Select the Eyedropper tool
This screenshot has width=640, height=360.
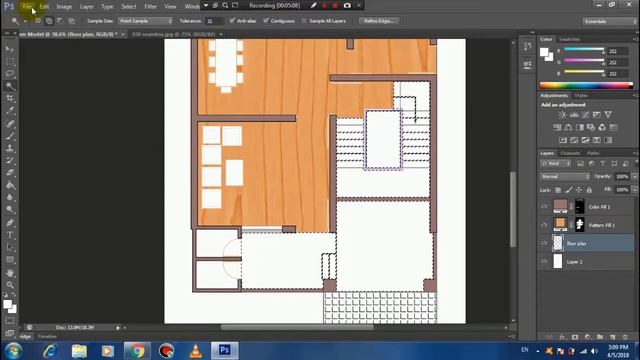point(10,111)
